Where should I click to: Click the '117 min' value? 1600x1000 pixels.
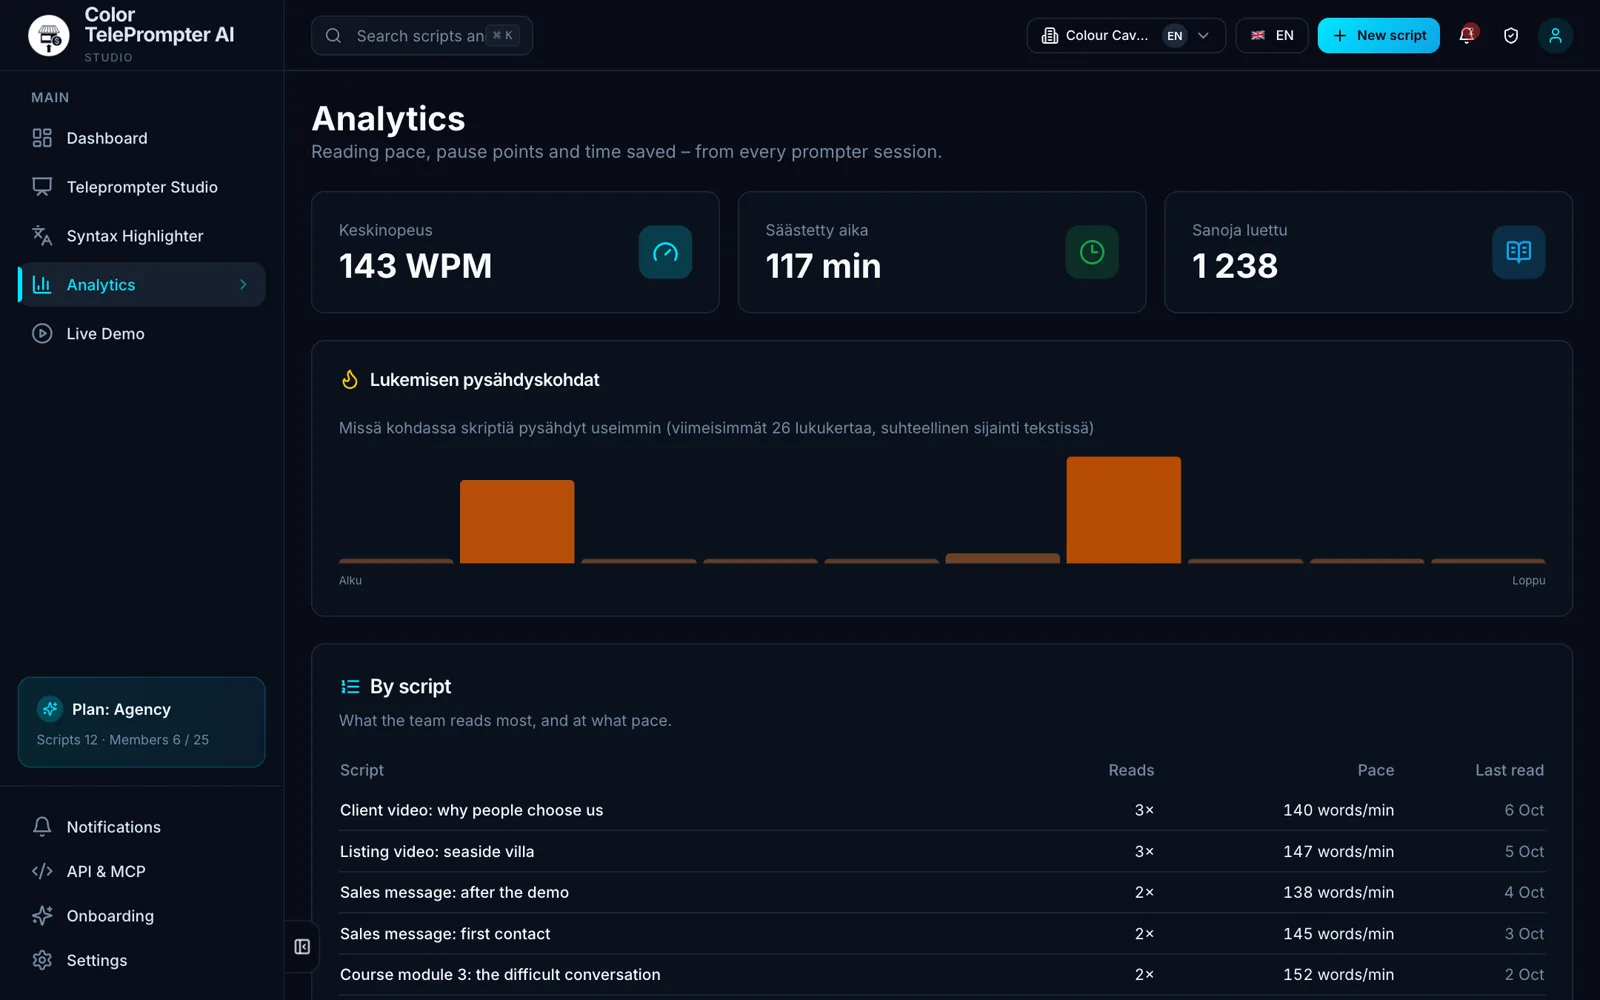pos(823,266)
